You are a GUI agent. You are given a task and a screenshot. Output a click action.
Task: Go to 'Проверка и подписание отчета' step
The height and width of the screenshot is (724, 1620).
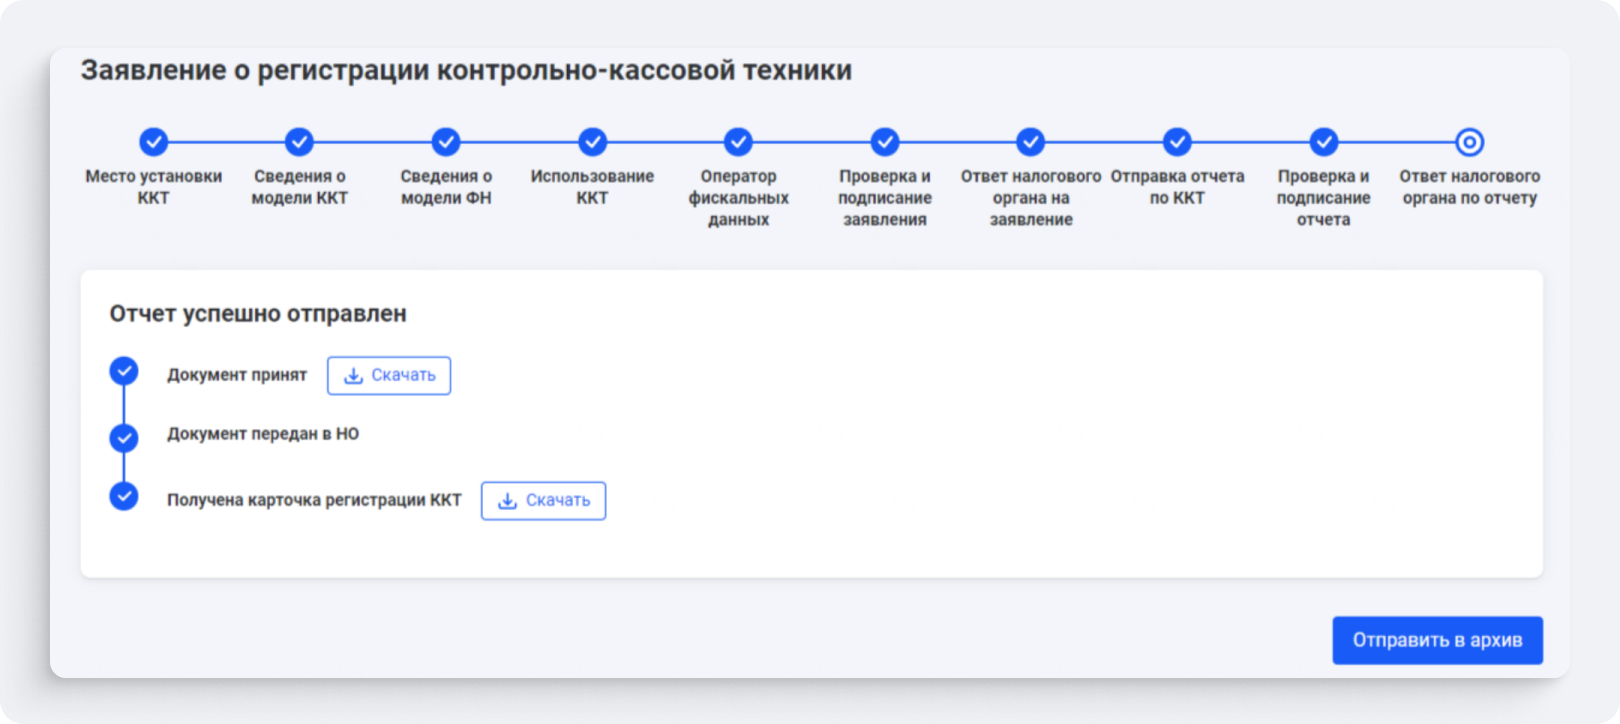(x=1323, y=142)
